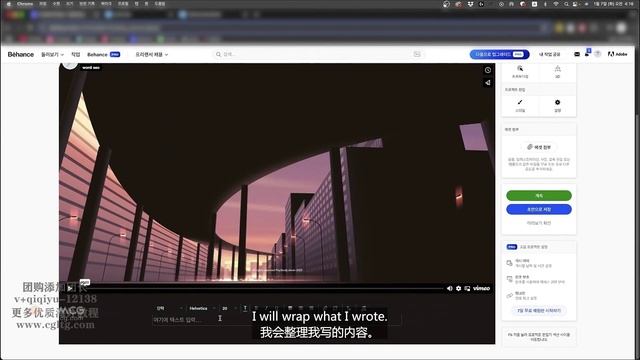The width and height of the screenshot is (640, 360).
Task: Select the 3D tool in sidebar
Action: pos(558,71)
